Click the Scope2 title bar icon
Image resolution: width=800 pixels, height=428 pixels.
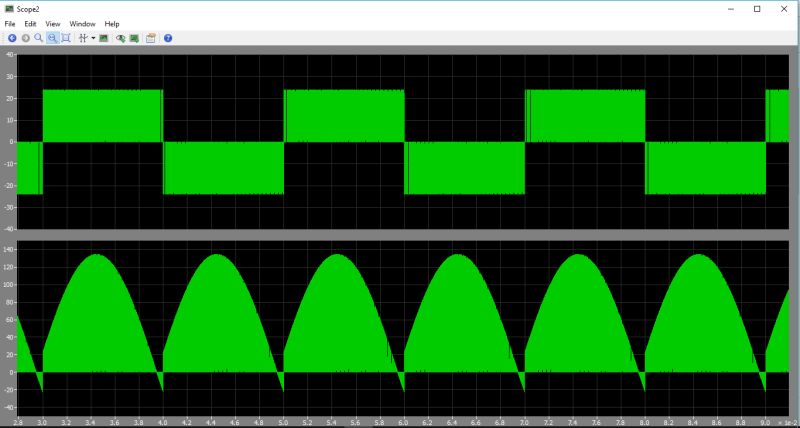coord(9,9)
